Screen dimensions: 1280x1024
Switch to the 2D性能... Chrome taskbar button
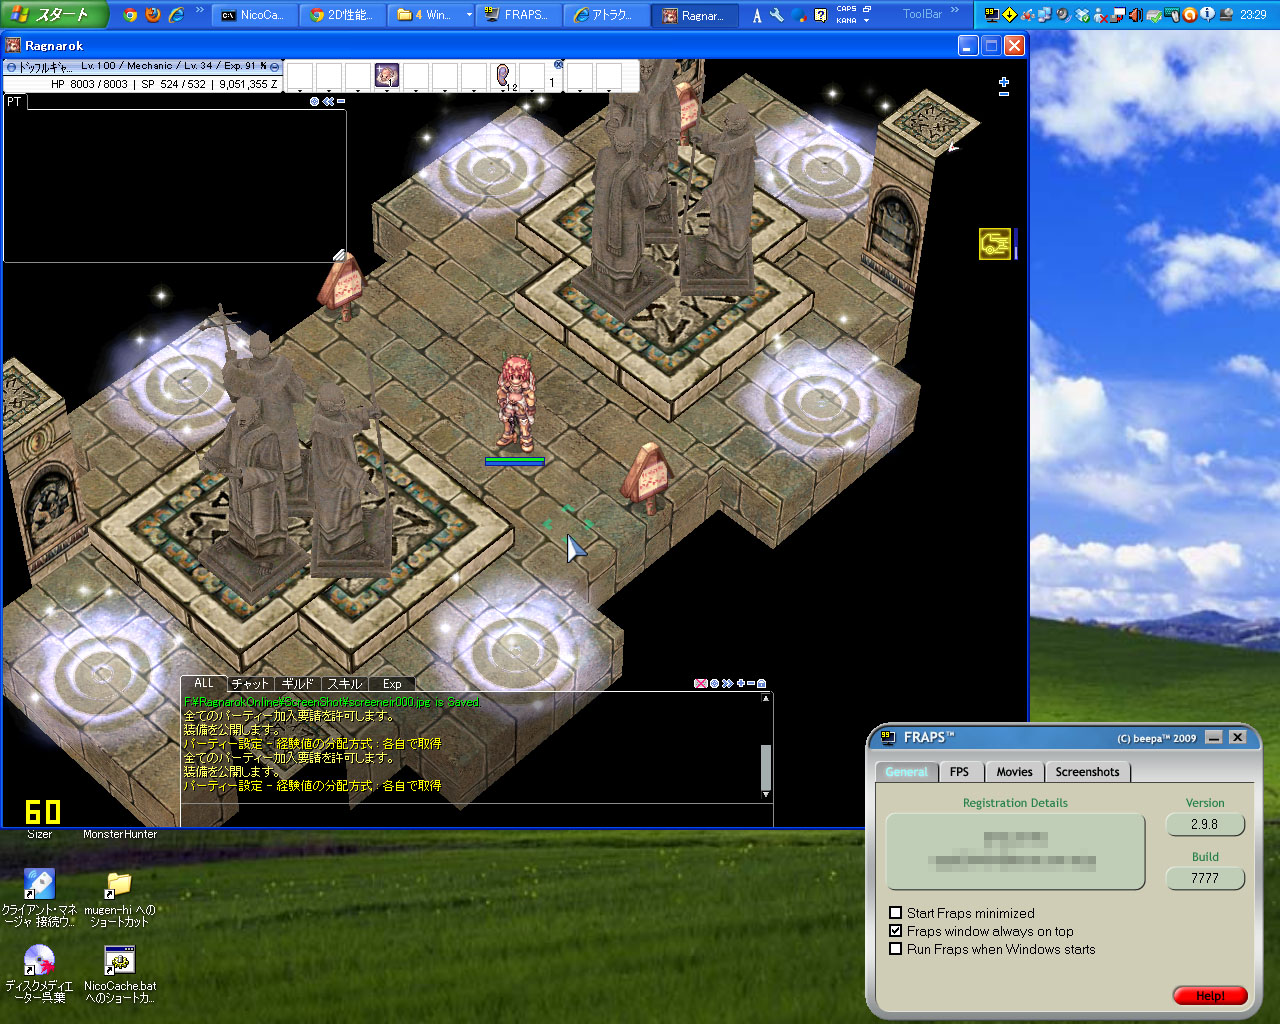click(x=341, y=15)
